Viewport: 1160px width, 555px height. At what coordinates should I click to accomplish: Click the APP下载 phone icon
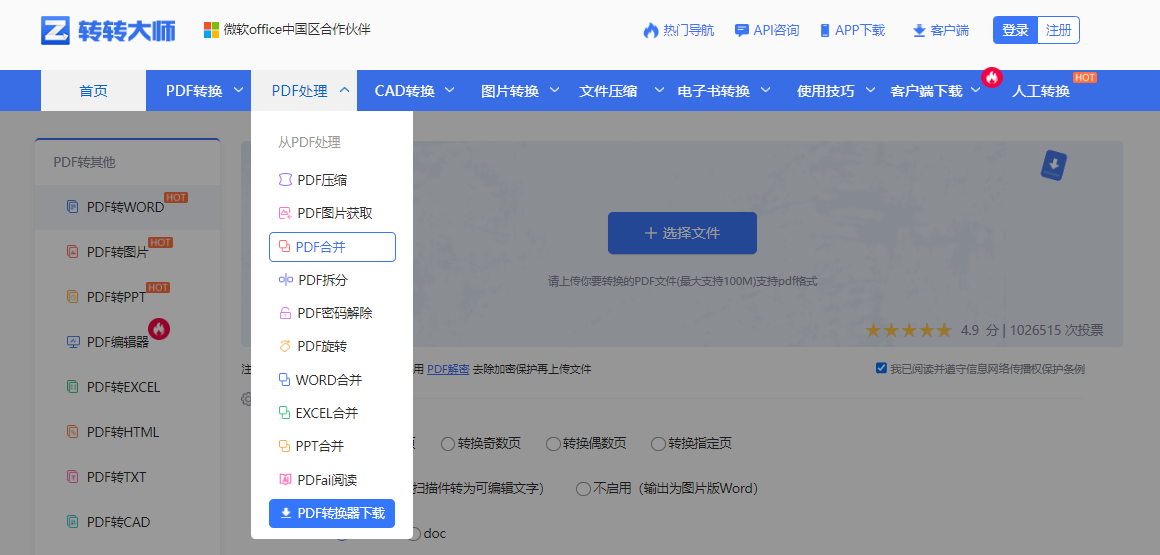coord(825,30)
